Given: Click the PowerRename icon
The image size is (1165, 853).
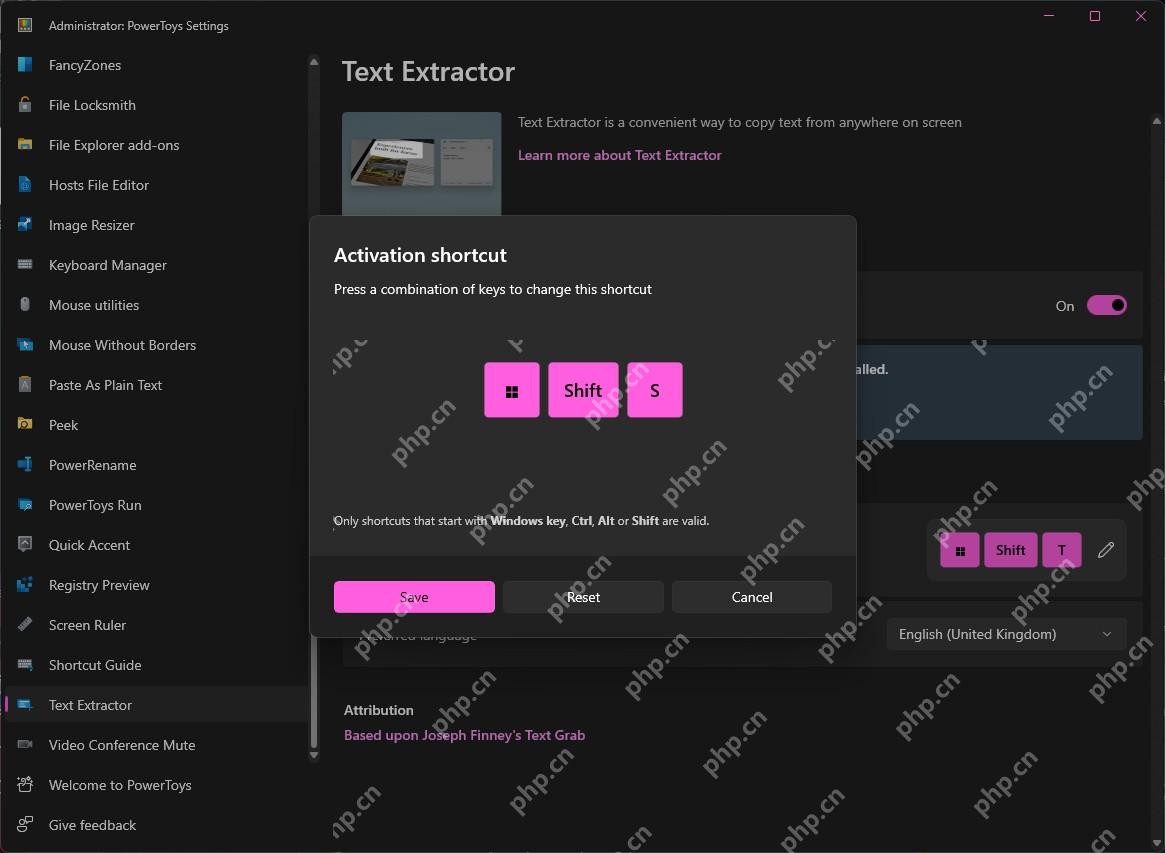Looking at the screenshot, I should pos(25,464).
